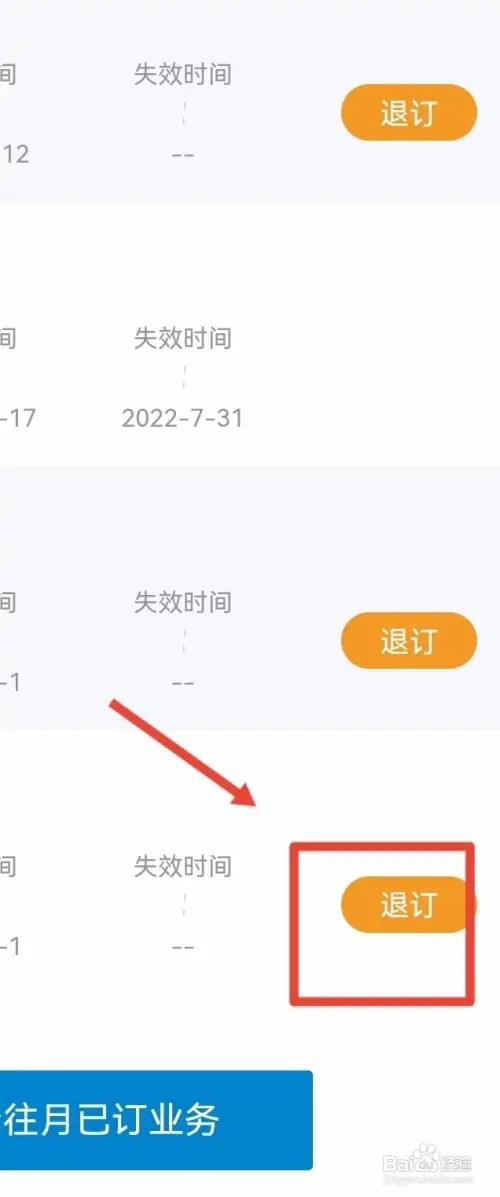Tap the -- expiry value above the red arrow

[183, 683]
